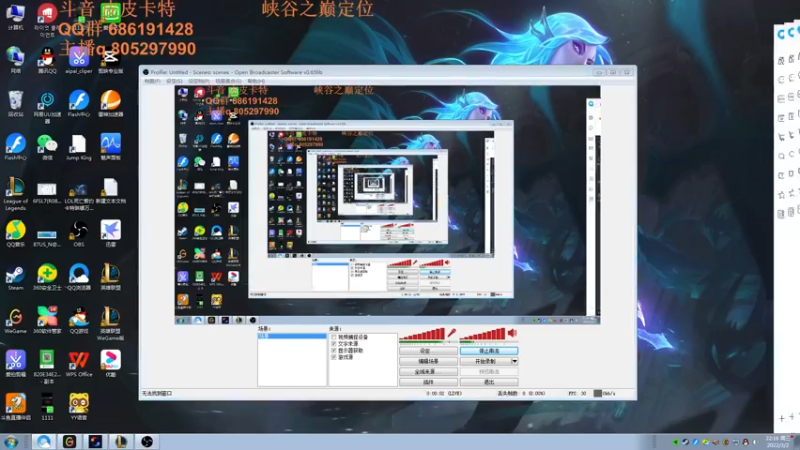
Task: Expand the arrow beside 开始录制 button
Action: [514, 361]
